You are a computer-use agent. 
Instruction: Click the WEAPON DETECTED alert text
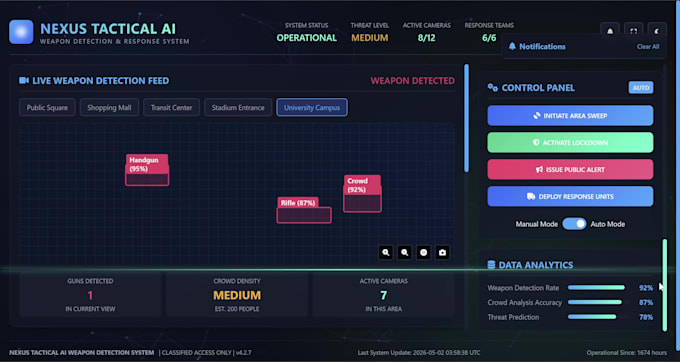(x=412, y=81)
